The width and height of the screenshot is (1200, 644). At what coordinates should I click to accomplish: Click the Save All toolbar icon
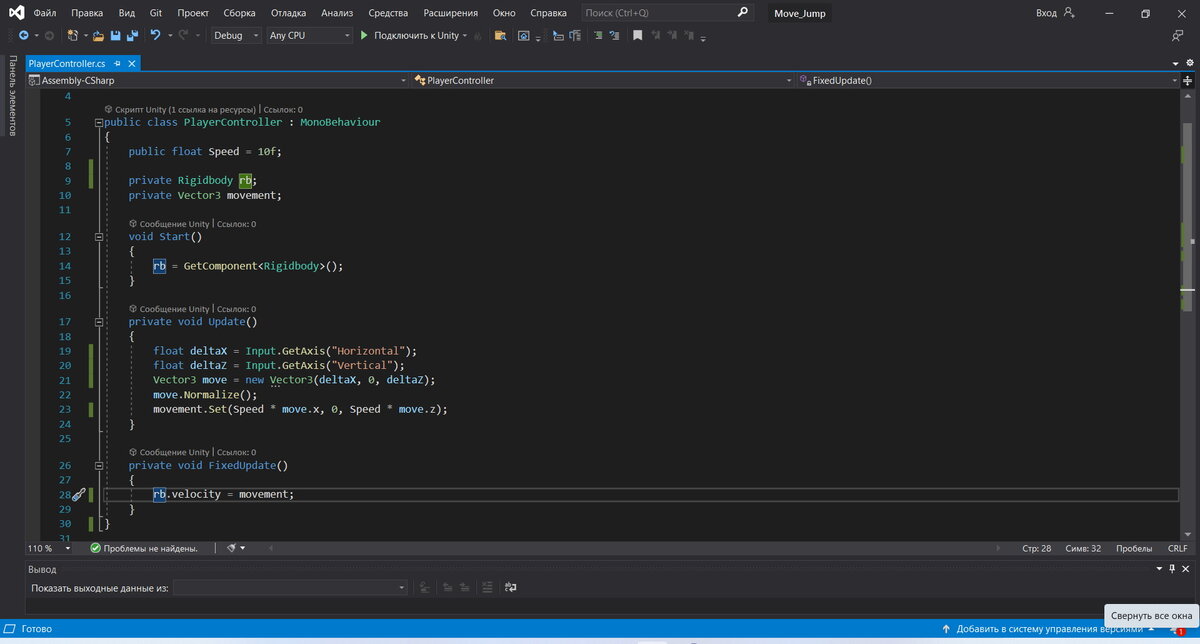coord(132,35)
